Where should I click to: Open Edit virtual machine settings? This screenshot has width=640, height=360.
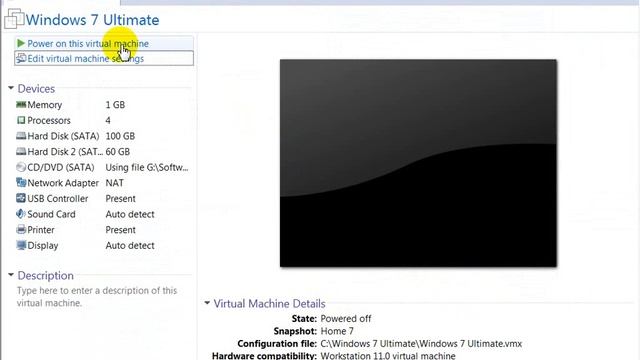tap(104, 58)
